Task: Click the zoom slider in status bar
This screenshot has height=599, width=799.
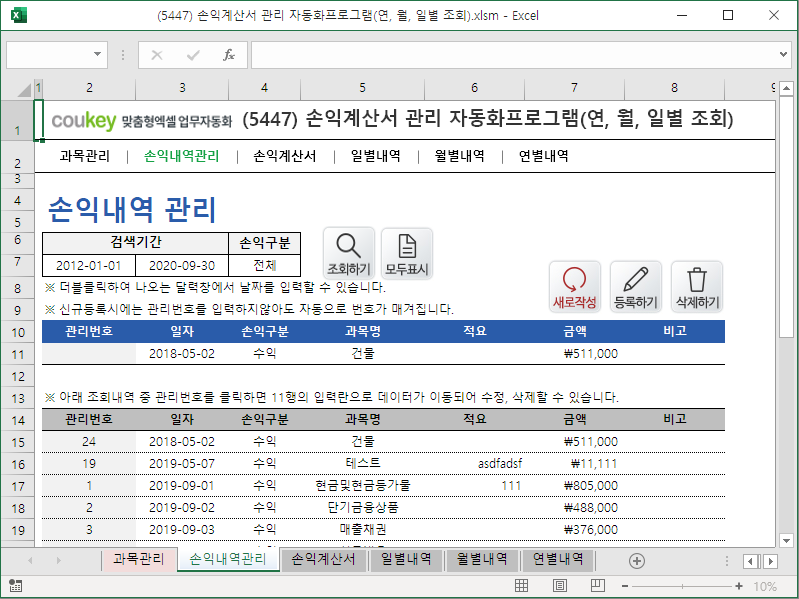Action: pos(682,586)
